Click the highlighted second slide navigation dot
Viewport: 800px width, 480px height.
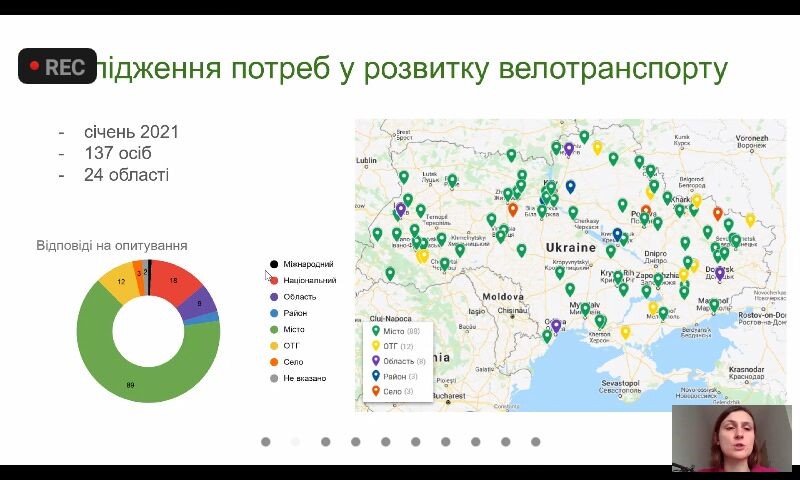295,442
